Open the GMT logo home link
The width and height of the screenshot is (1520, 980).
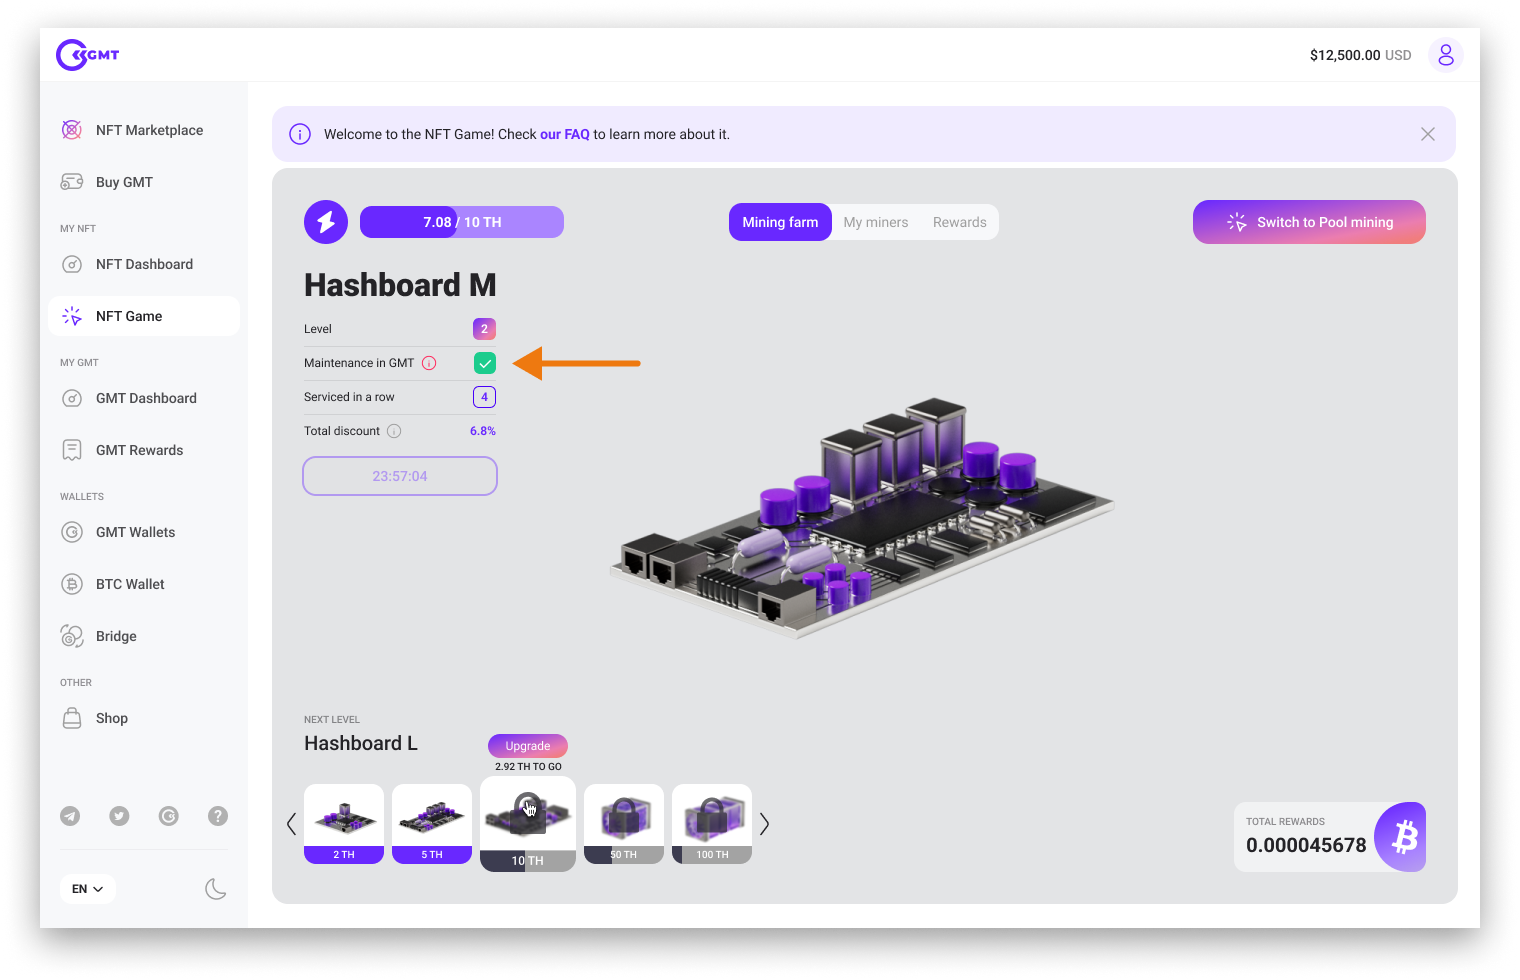pyautogui.click(x=88, y=55)
